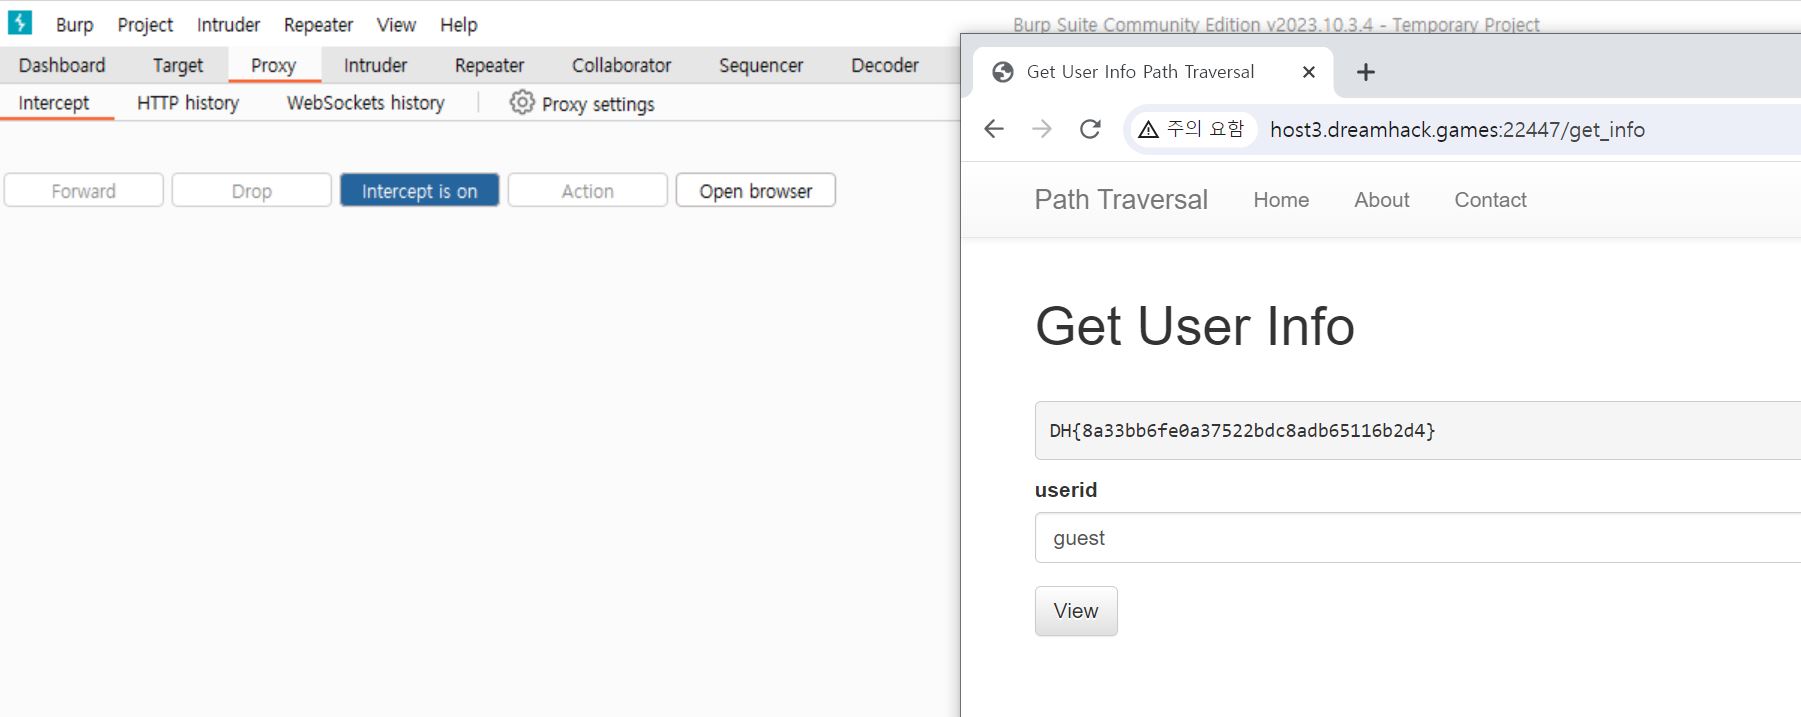The width and height of the screenshot is (1801, 717).
Task: Open the Burp menu
Action: pos(74,24)
